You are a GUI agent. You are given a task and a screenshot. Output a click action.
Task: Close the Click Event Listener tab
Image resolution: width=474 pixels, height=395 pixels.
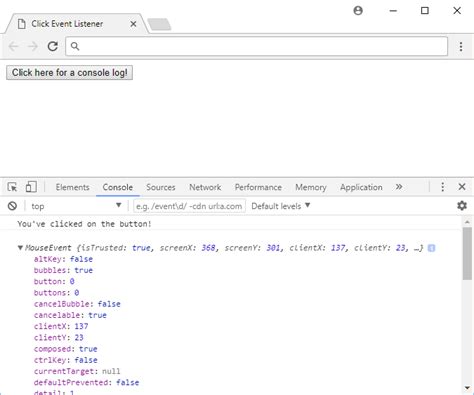point(133,24)
